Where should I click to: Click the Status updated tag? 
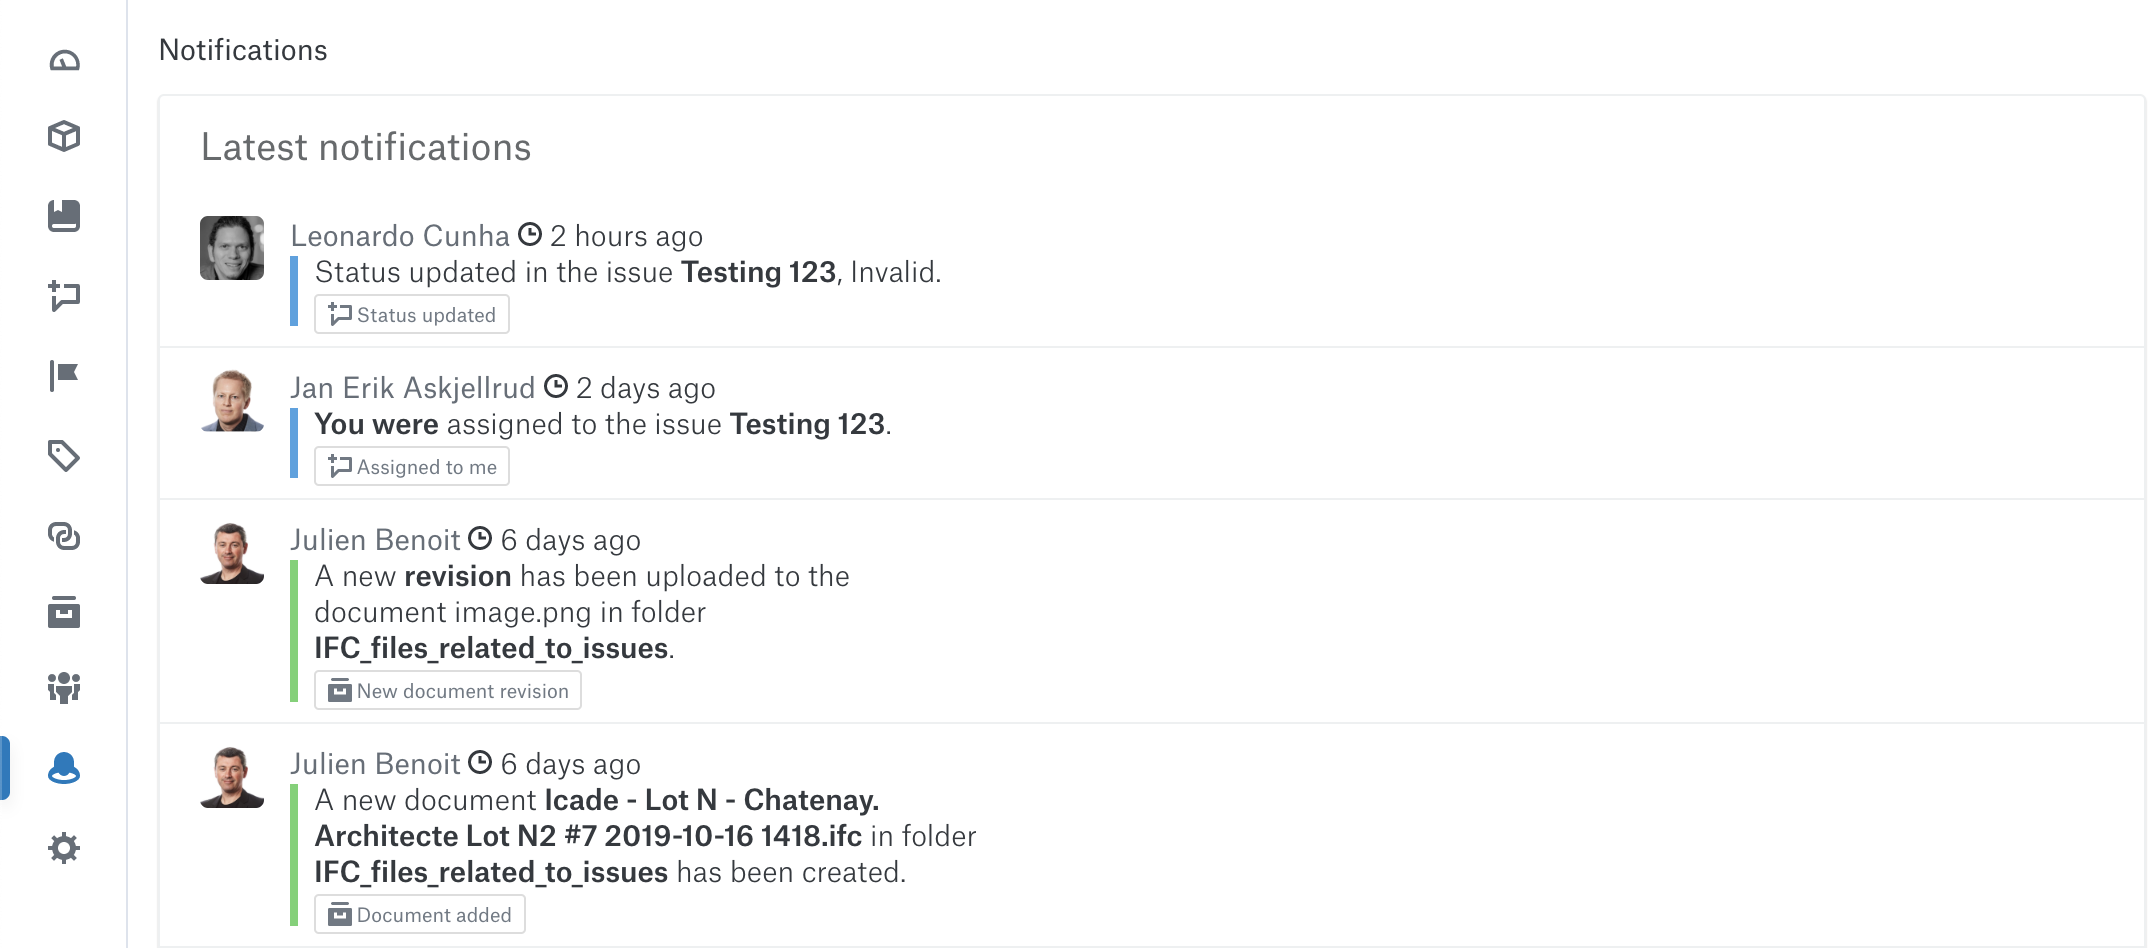(x=412, y=314)
